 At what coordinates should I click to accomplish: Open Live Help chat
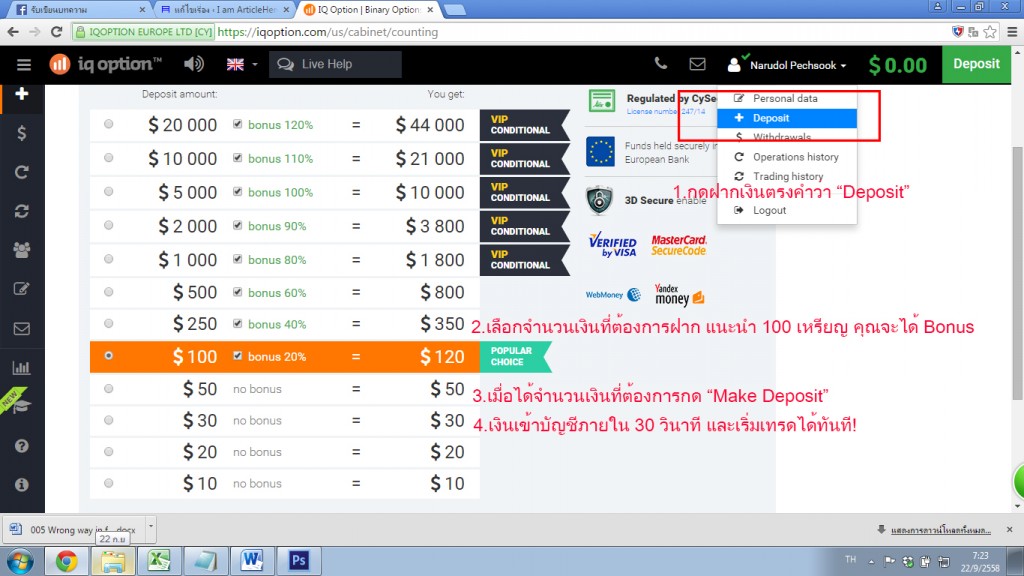click(x=335, y=64)
